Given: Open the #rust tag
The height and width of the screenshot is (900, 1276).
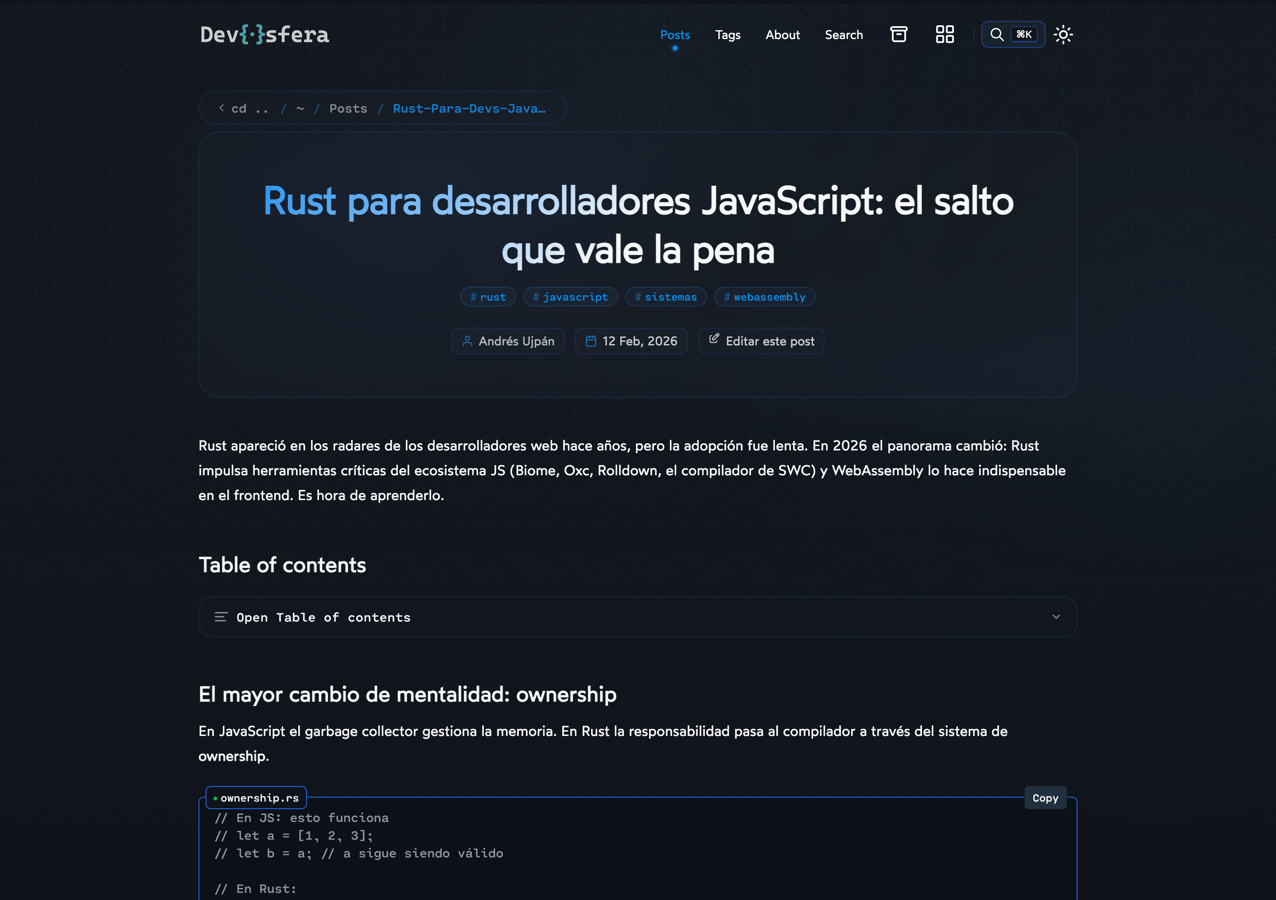Looking at the screenshot, I should click(x=488, y=297).
